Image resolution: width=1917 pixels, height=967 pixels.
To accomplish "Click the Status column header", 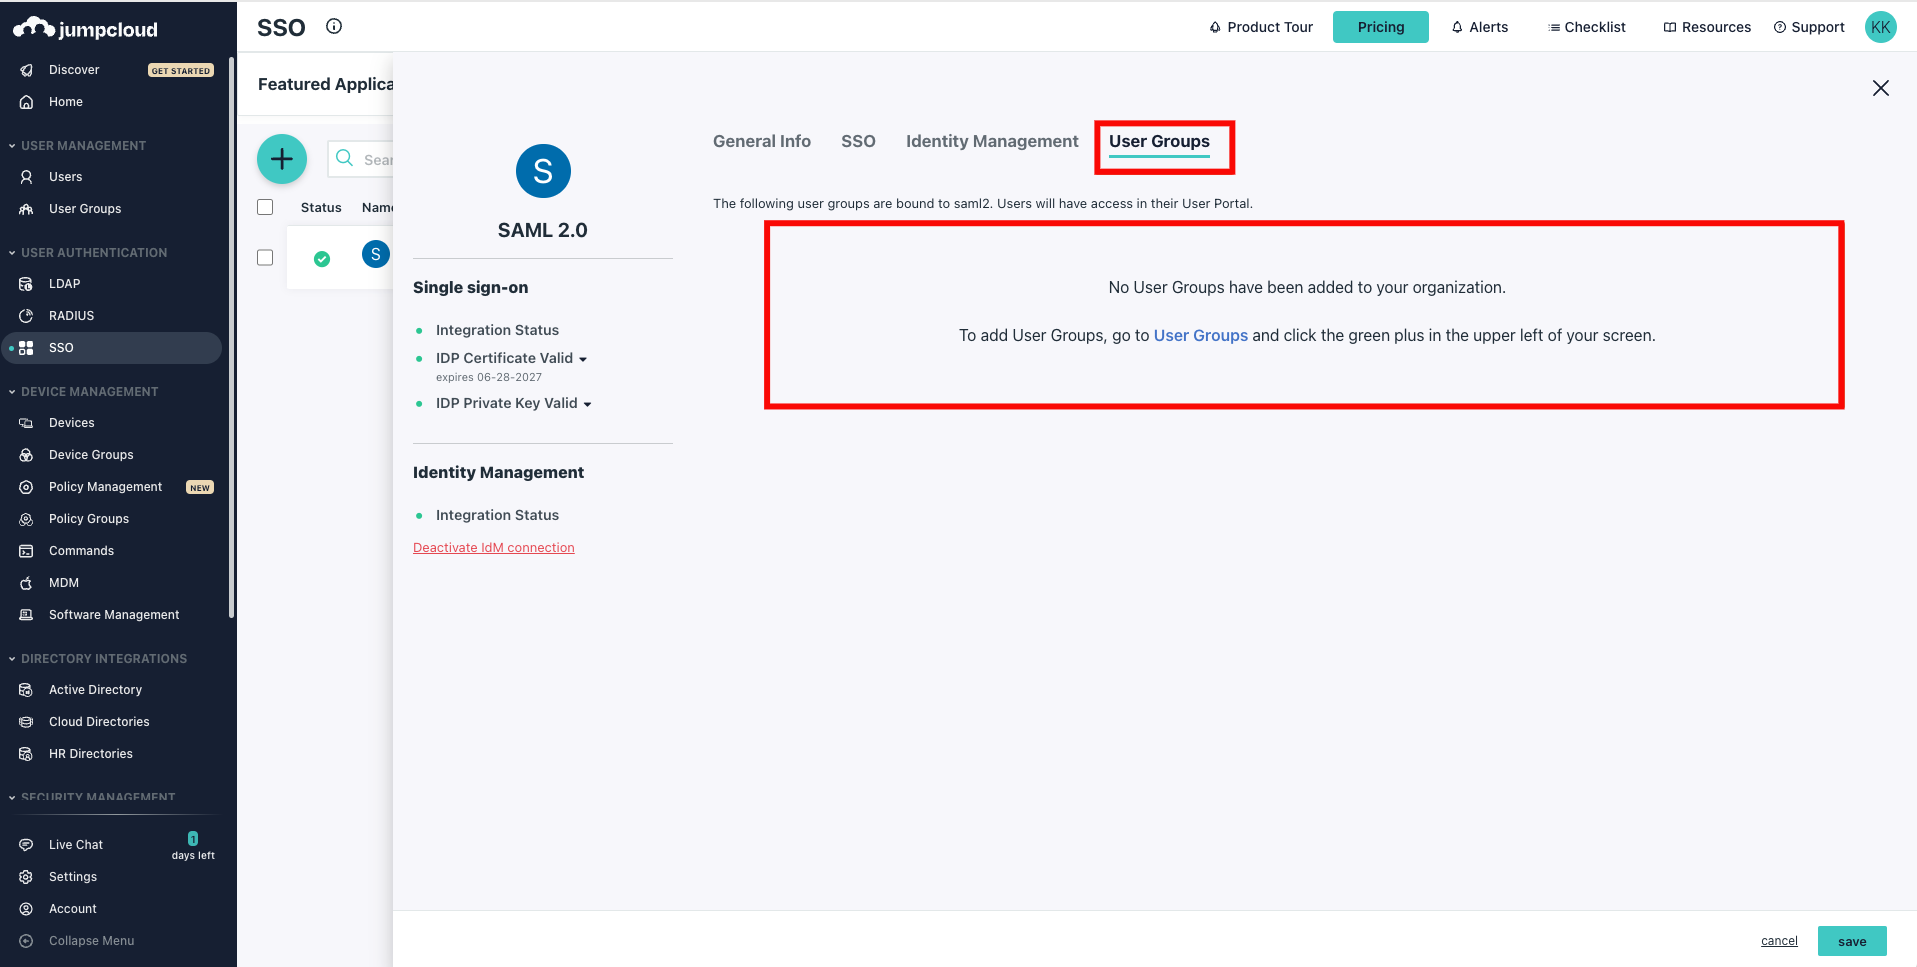I will click(321, 207).
